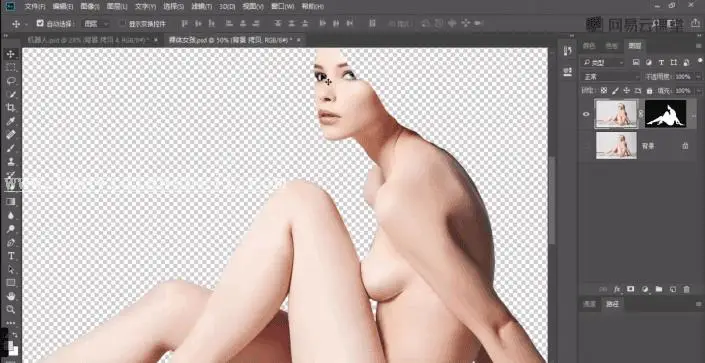Click the 背景 layer name
This screenshot has width=705, height=363.
[x=647, y=145]
